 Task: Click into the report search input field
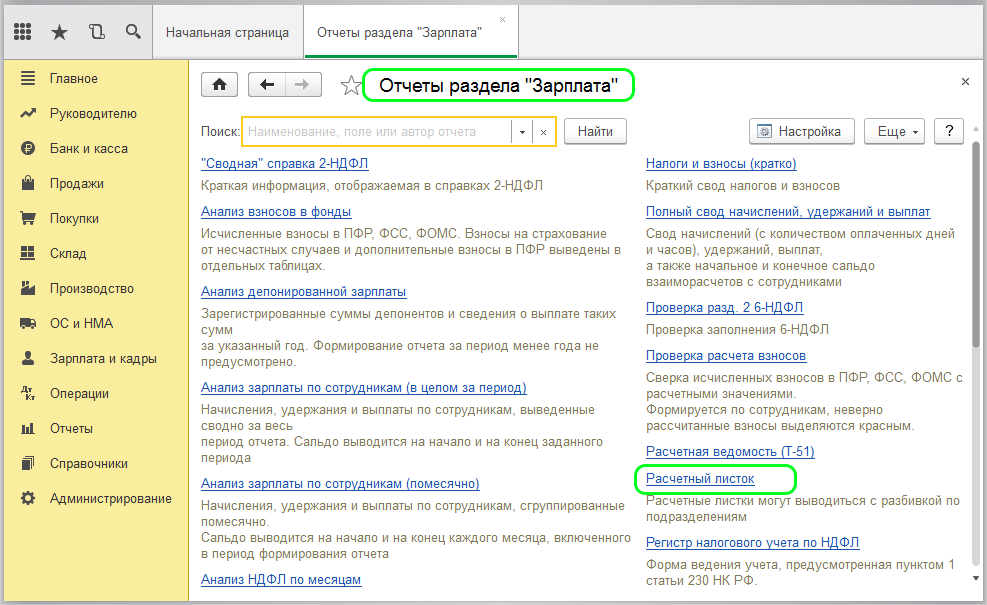376,132
